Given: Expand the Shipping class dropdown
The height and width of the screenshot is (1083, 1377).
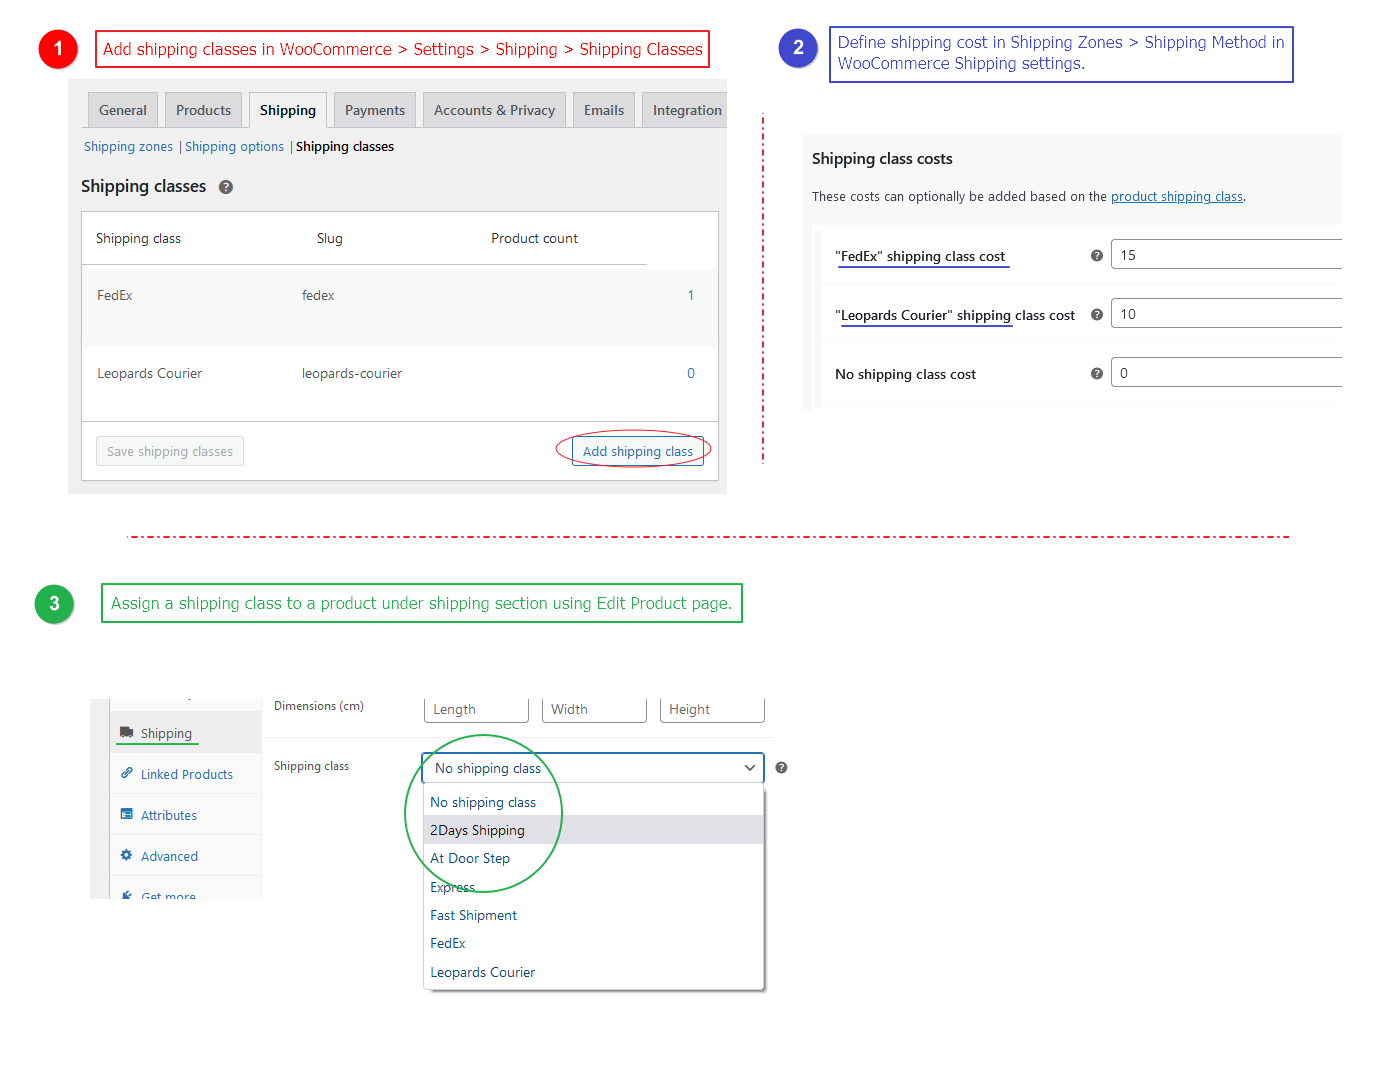Looking at the screenshot, I should pos(593,768).
